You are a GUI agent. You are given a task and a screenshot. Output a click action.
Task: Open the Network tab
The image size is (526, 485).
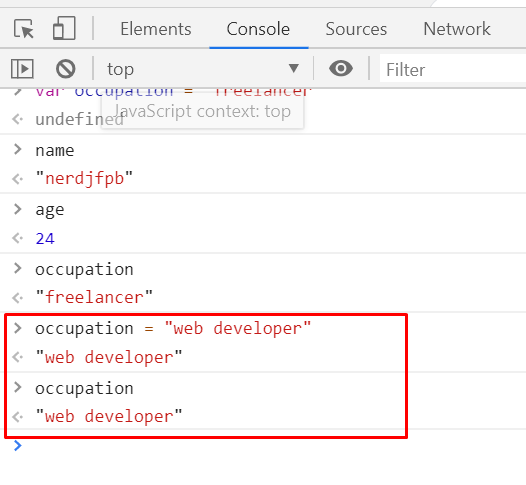pyautogui.click(x=457, y=29)
